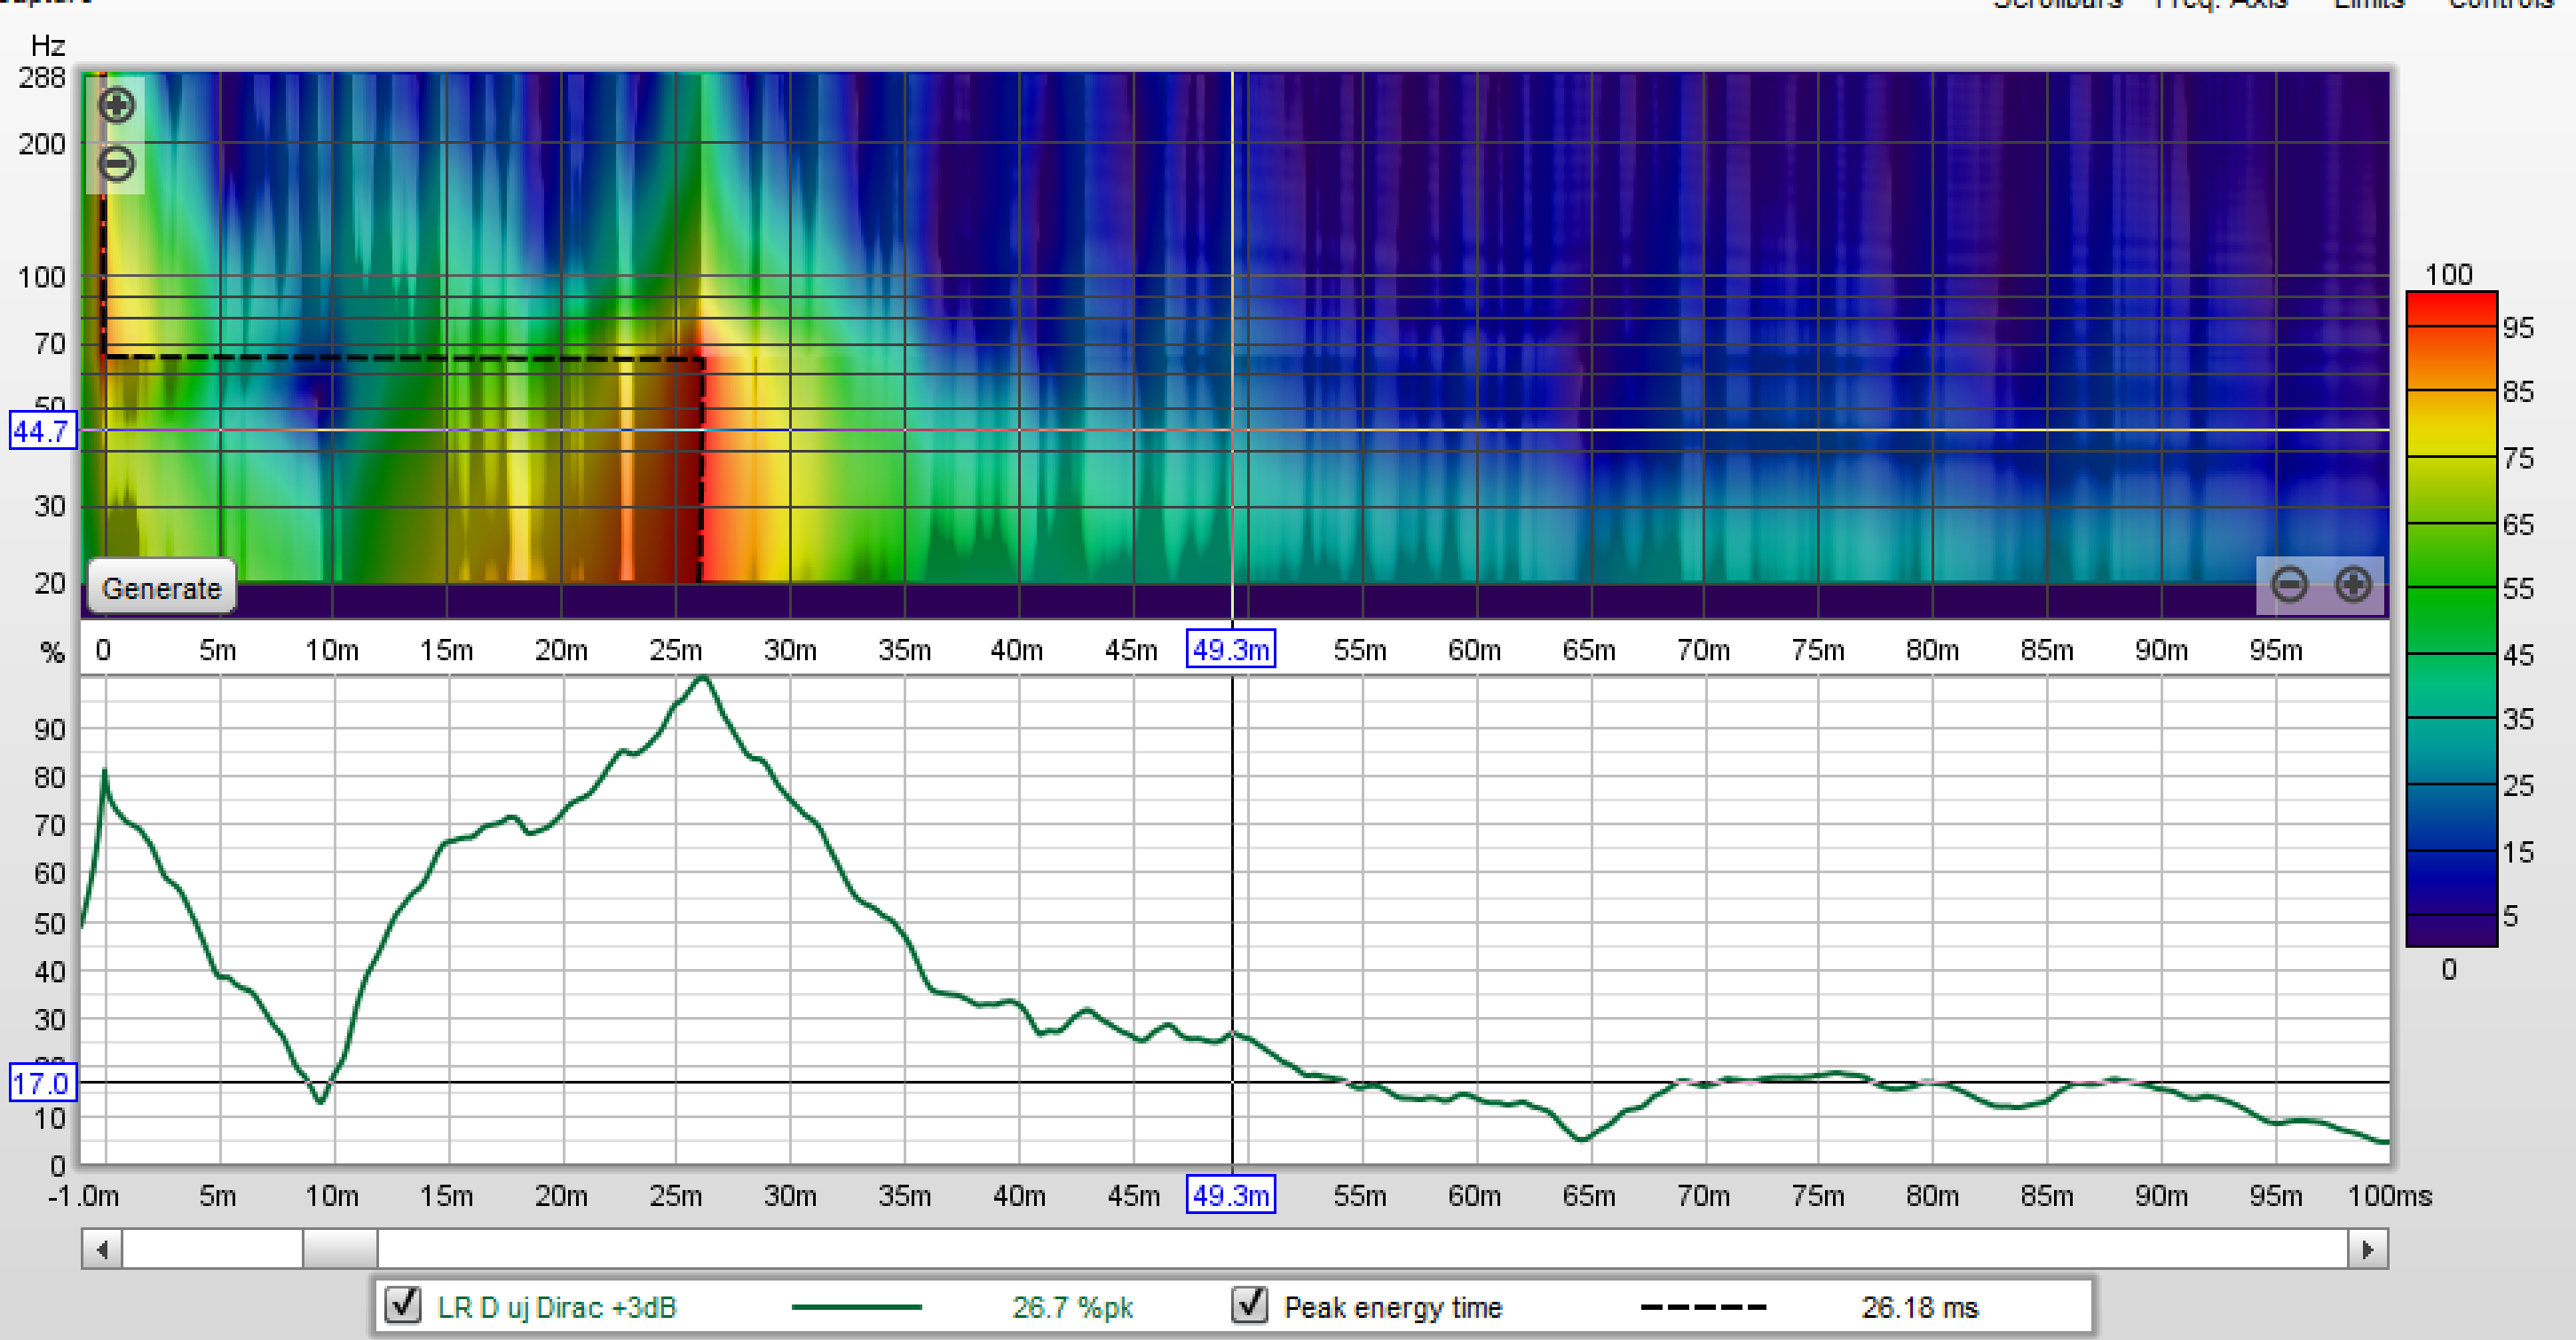The height and width of the screenshot is (1340, 2576).
Task: Zoom in the spectrogram time axis
Action: 2352,584
